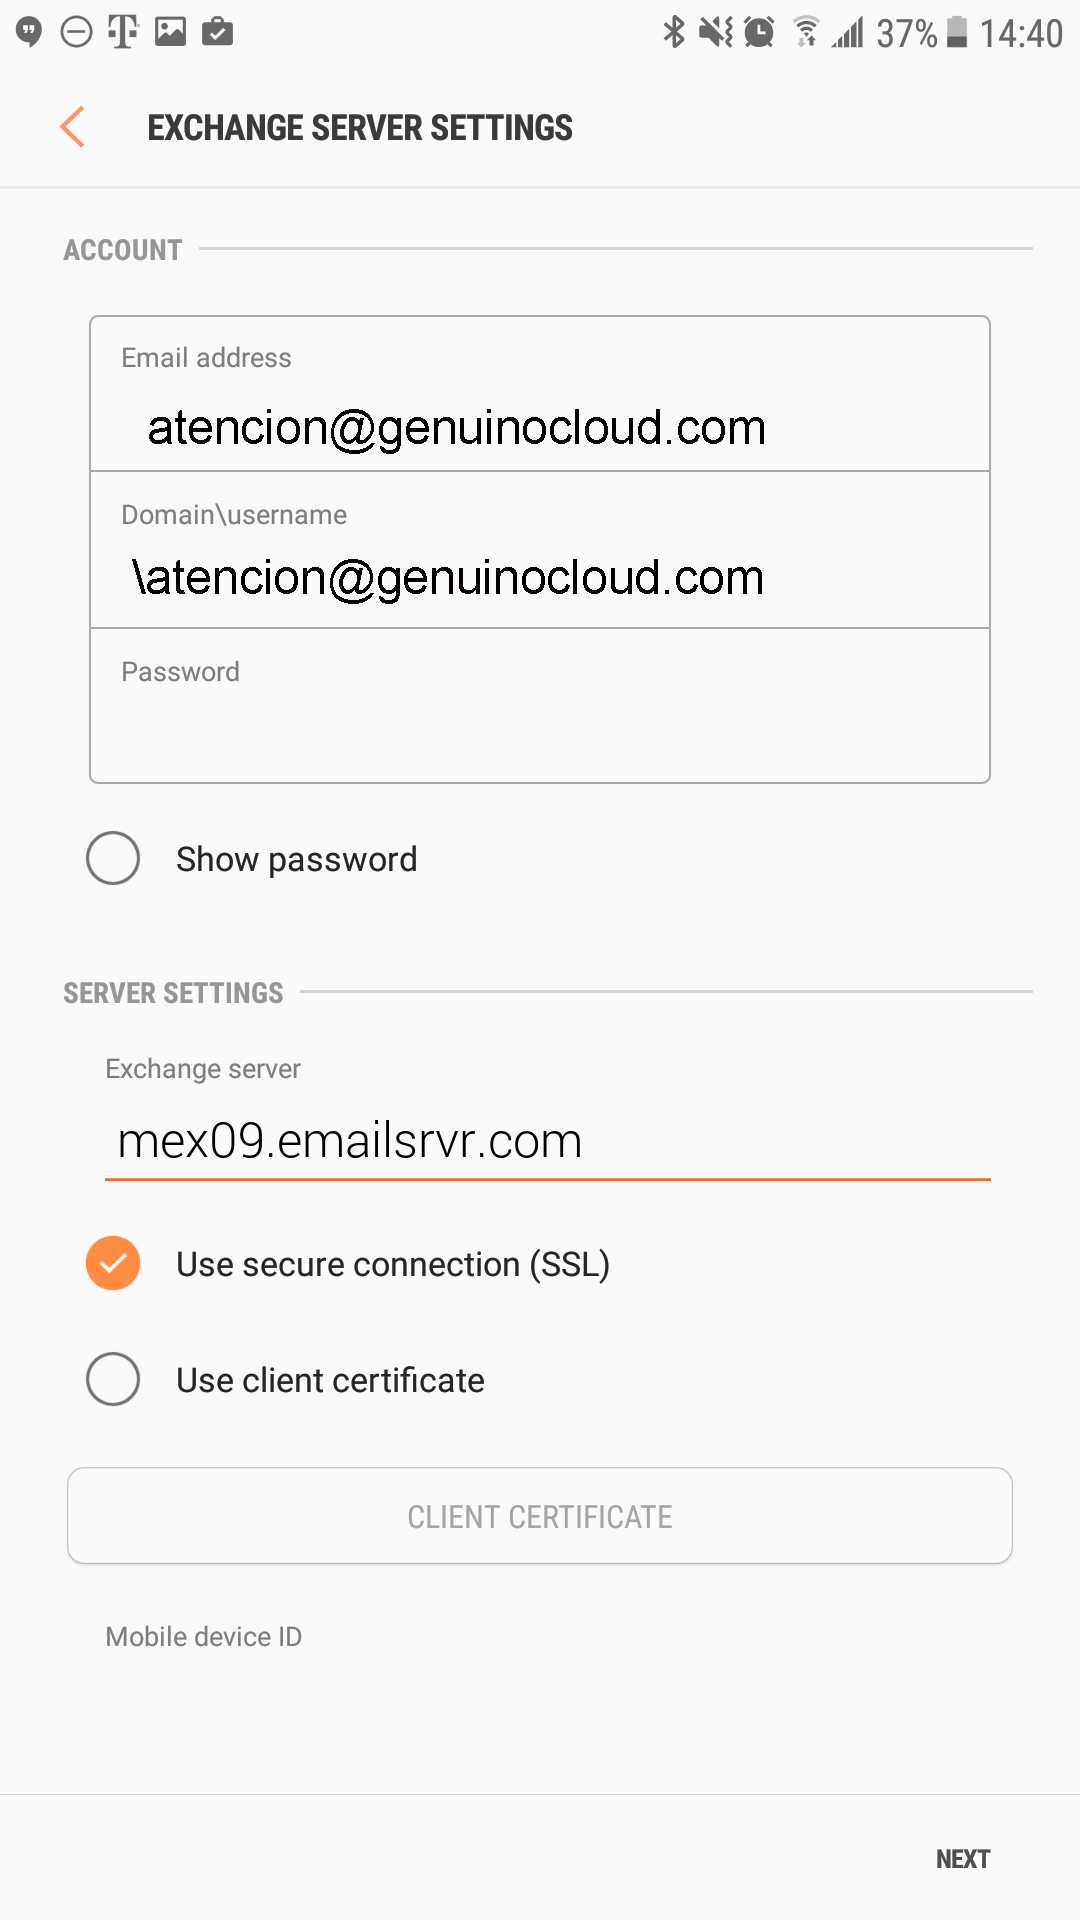Focus the Password input field

[540, 706]
